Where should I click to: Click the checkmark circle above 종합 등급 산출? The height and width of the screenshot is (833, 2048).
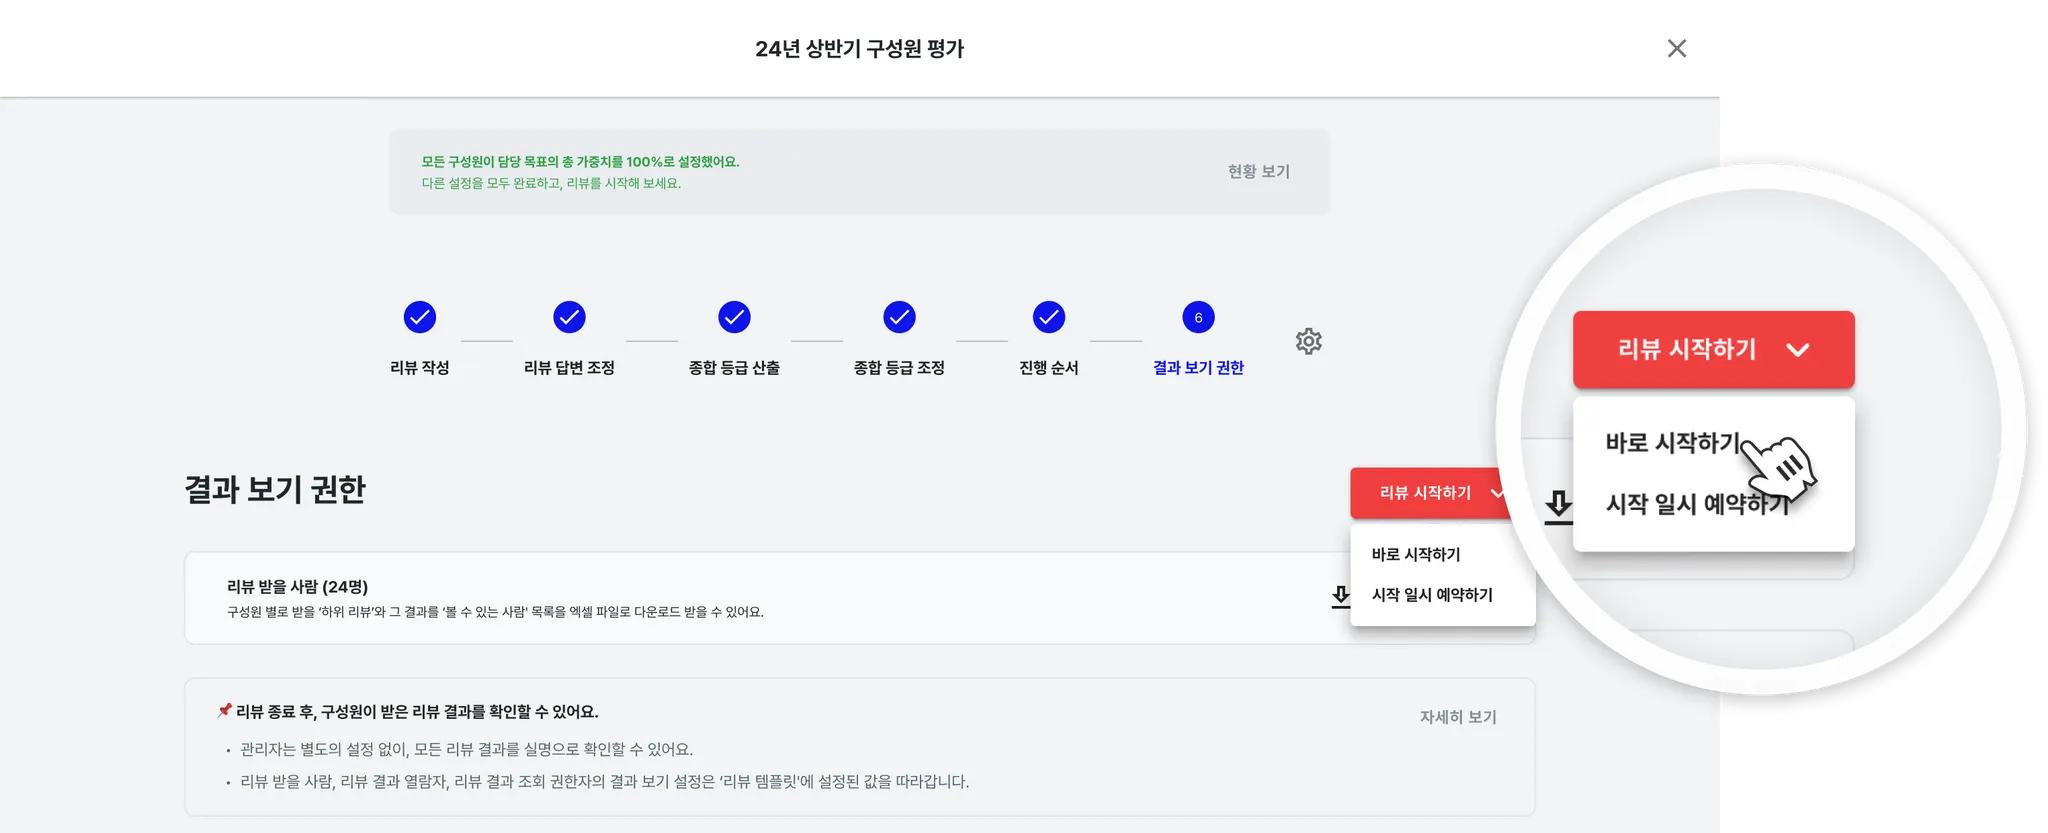[x=734, y=317]
